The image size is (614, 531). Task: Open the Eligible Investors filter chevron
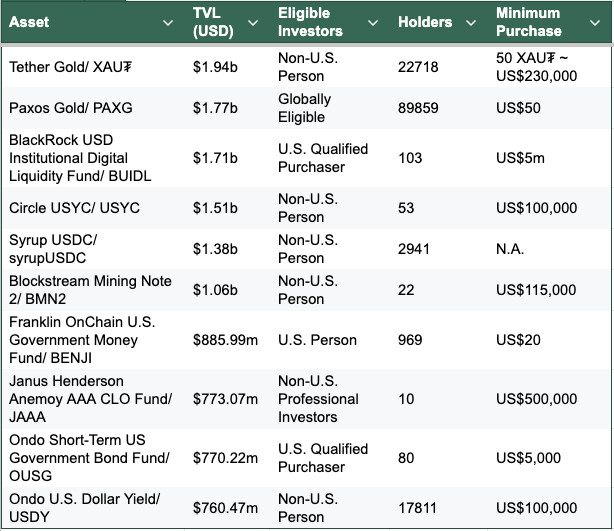point(373,22)
